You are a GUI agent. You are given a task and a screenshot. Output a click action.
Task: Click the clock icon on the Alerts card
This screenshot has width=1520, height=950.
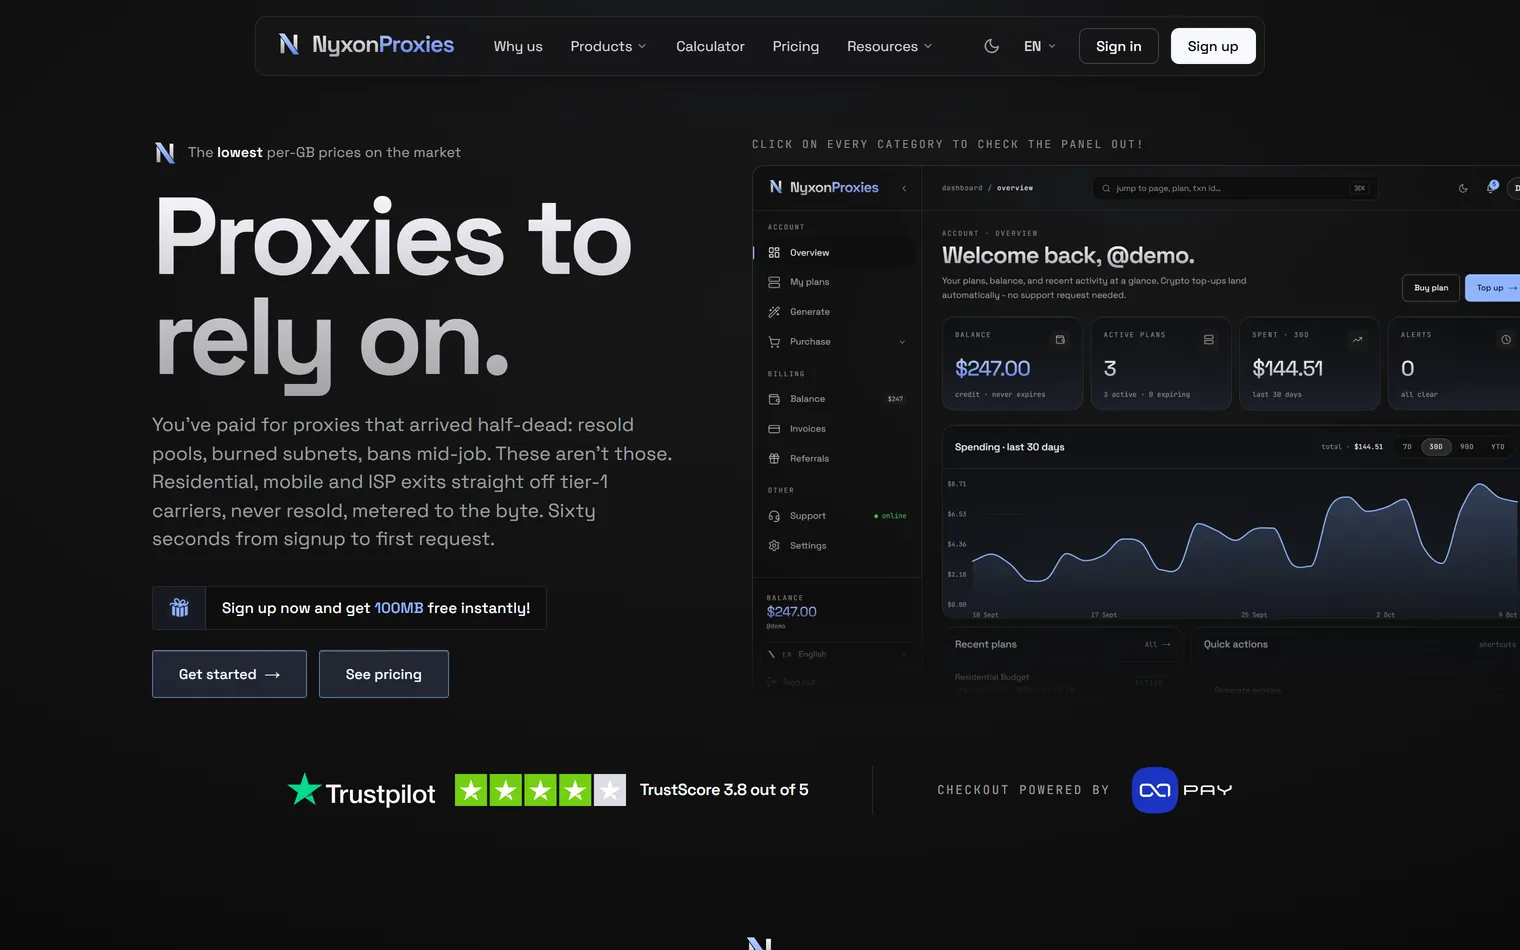tap(1506, 340)
